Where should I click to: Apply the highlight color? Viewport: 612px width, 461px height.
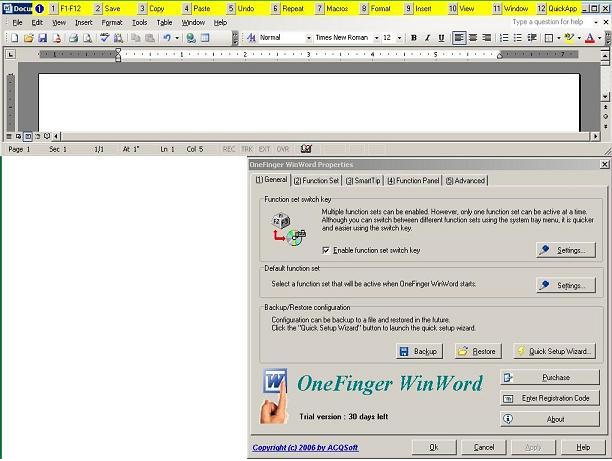[569, 38]
